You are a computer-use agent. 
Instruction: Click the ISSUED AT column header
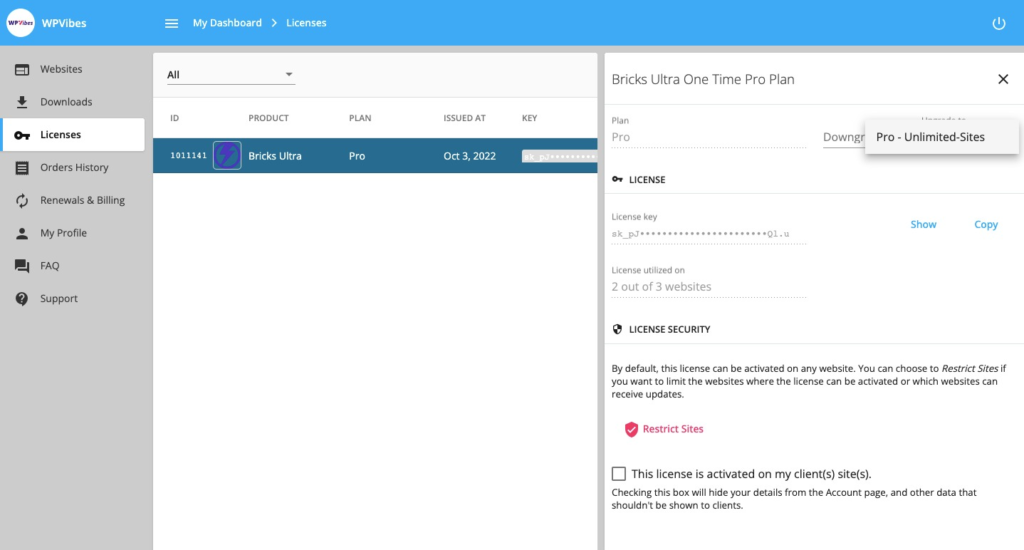point(464,118)
